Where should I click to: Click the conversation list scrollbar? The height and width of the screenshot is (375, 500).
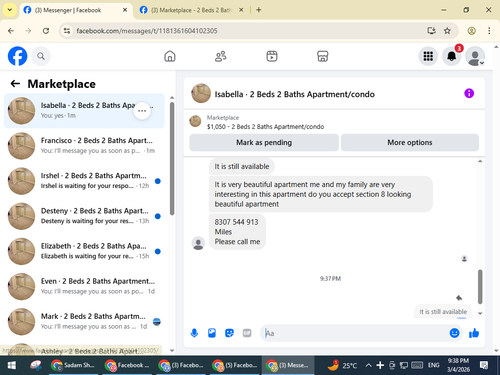[172, 158]
